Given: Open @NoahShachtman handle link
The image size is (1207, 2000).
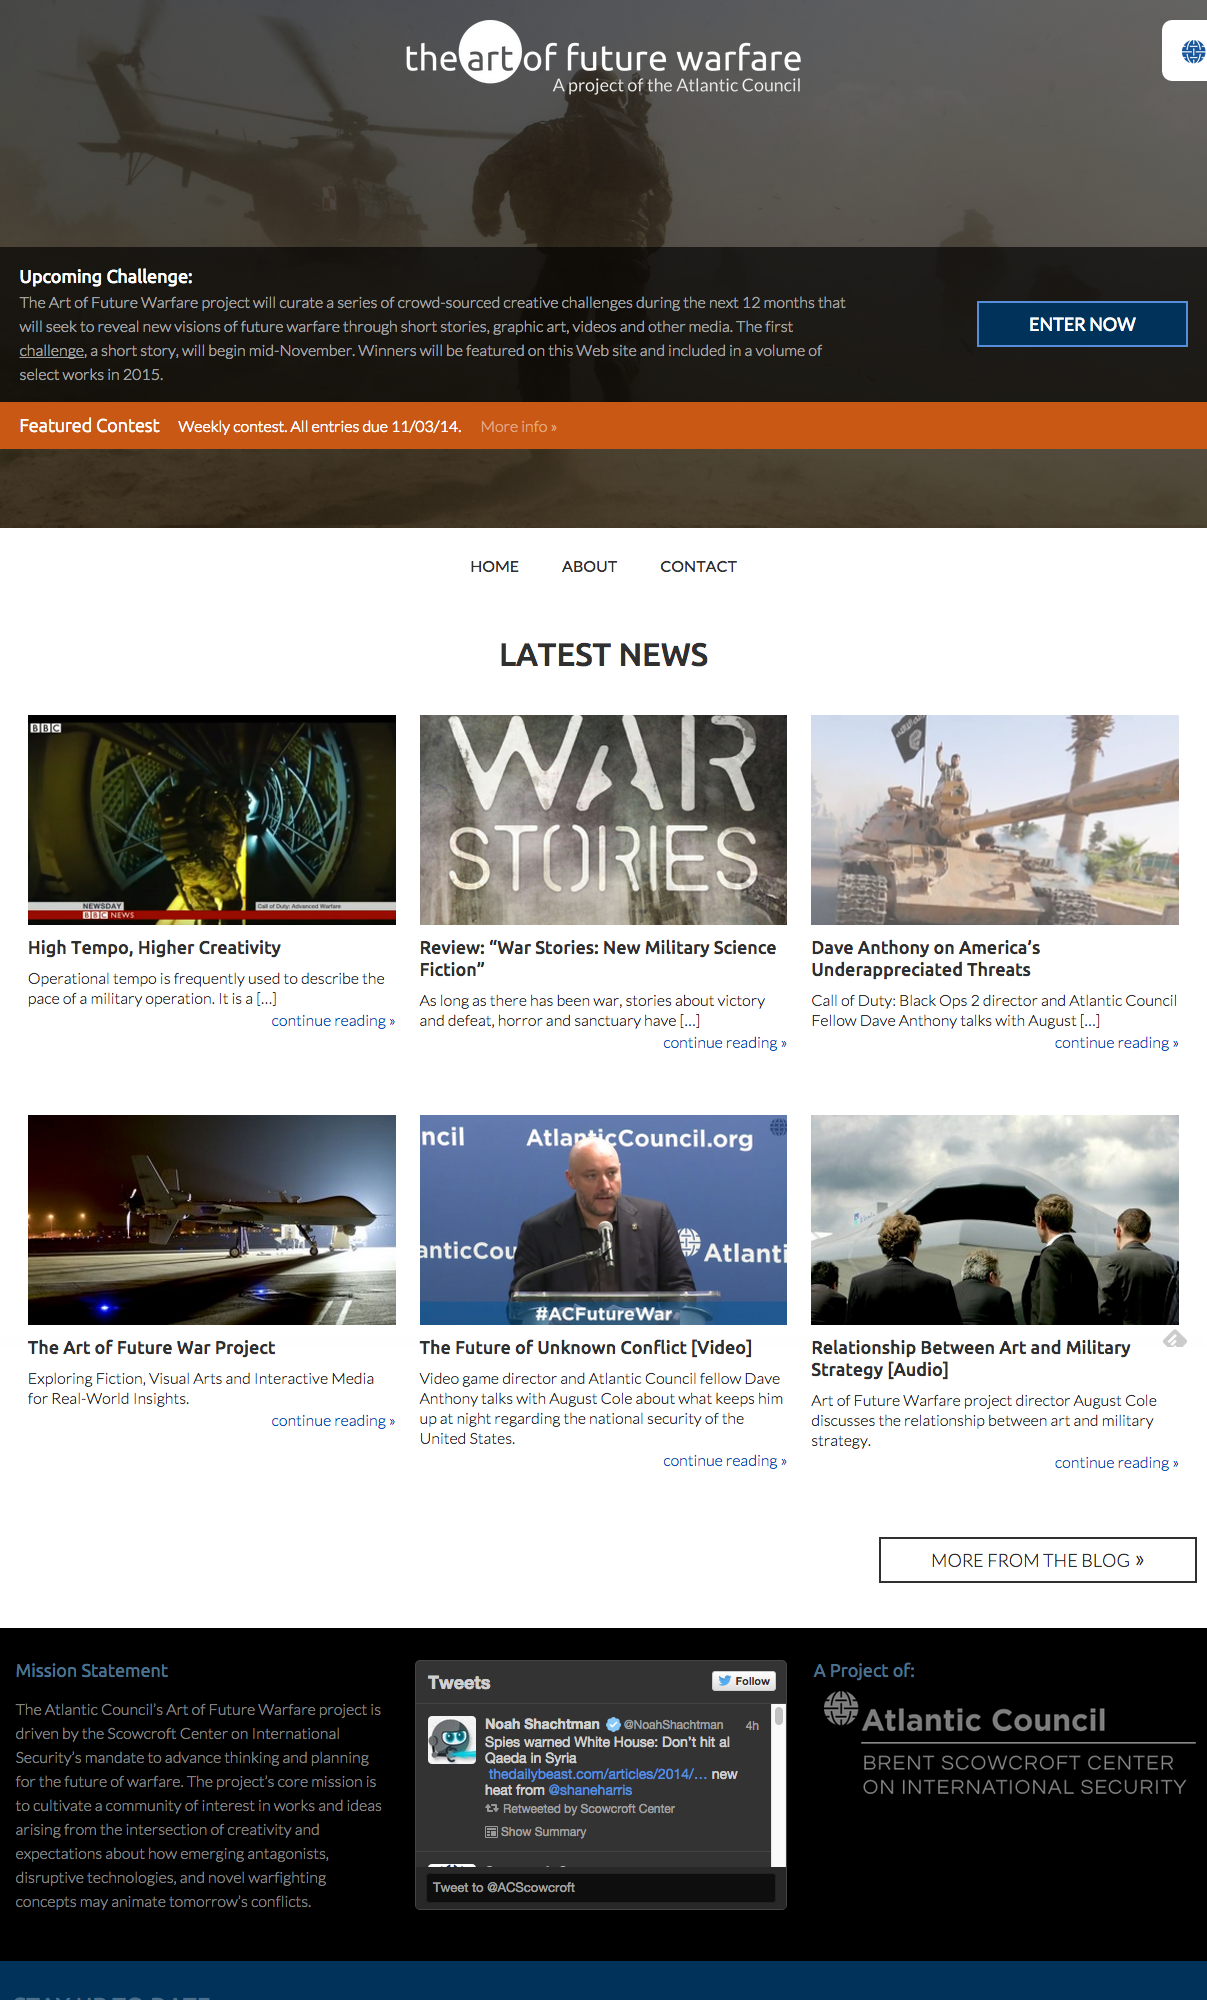Looking at the screenshot, I should coord(673,1725).
